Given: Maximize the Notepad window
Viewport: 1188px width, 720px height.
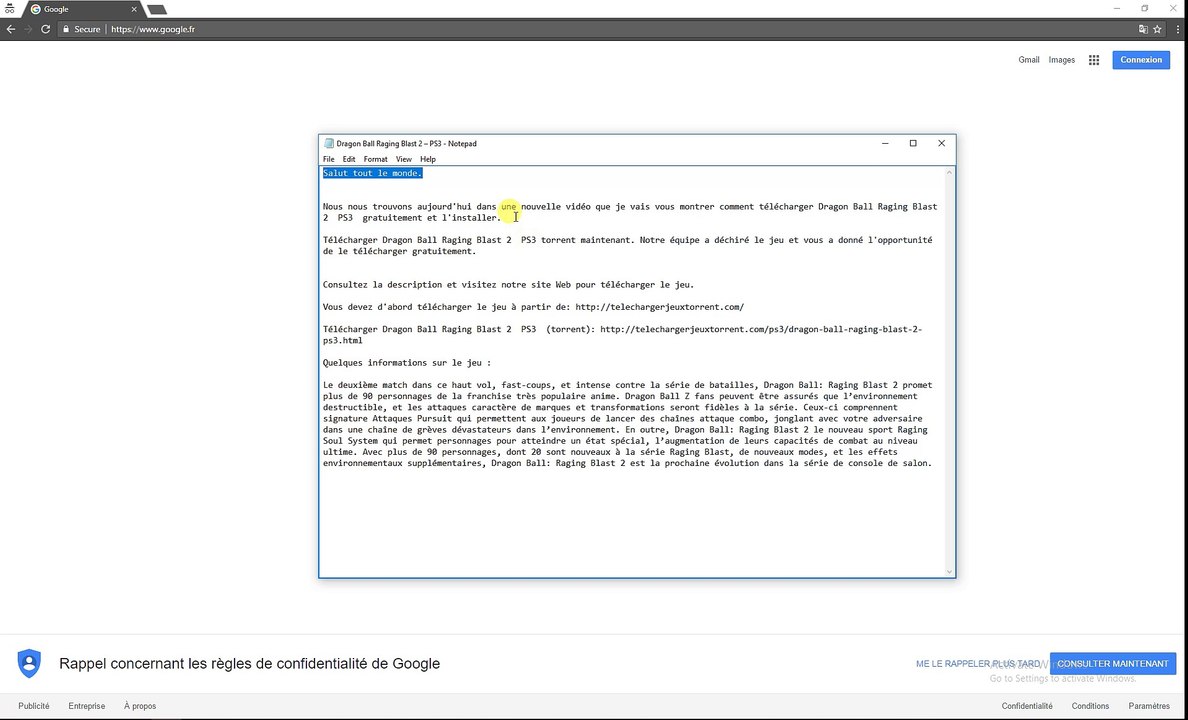Looking at the screenshot, I should 913,143.
